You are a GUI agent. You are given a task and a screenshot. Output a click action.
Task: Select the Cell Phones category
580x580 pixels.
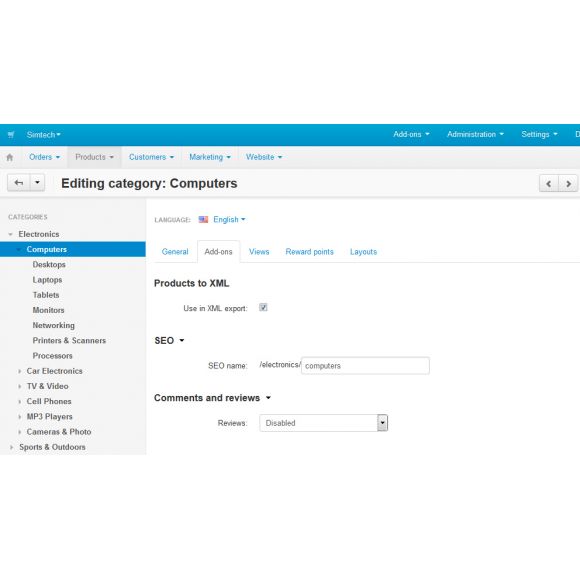click(x=49, y=401)
